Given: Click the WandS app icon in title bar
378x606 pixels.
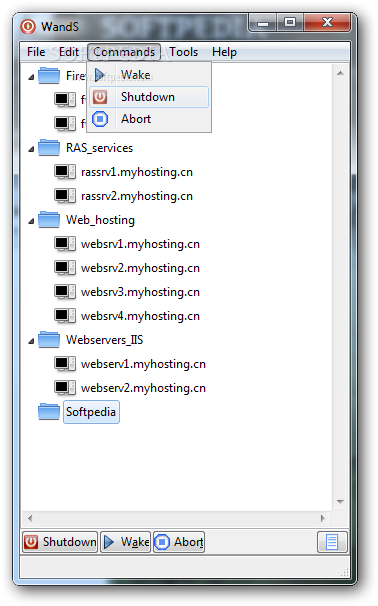Looking at the screenshot, I should (x=28, y=26).
